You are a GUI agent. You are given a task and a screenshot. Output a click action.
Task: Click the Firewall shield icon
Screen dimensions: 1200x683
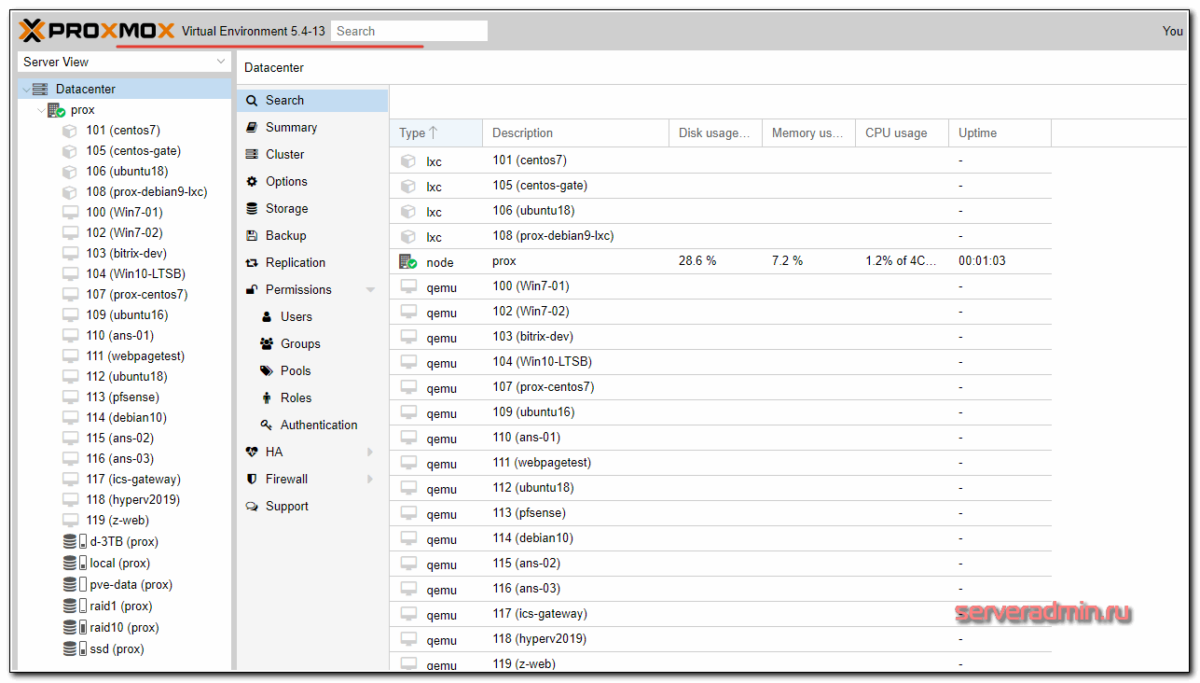point(252,479)
